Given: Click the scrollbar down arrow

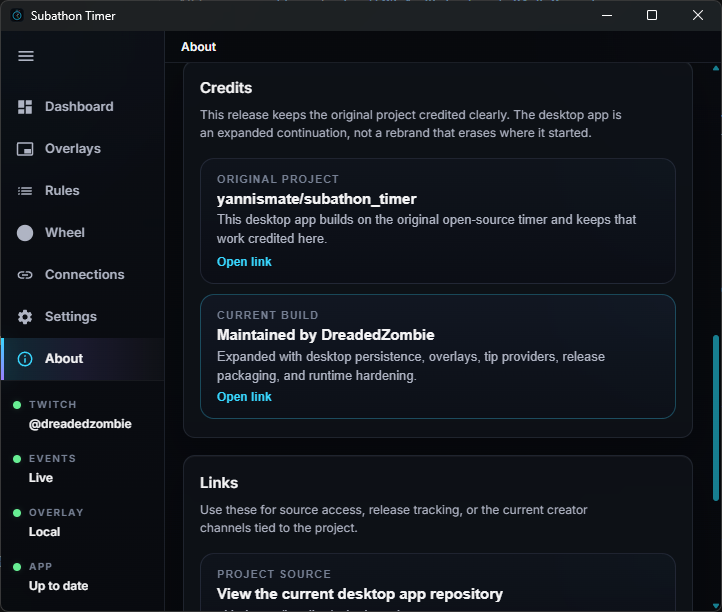Looking at the screenshot, I should tap(716, 606).
